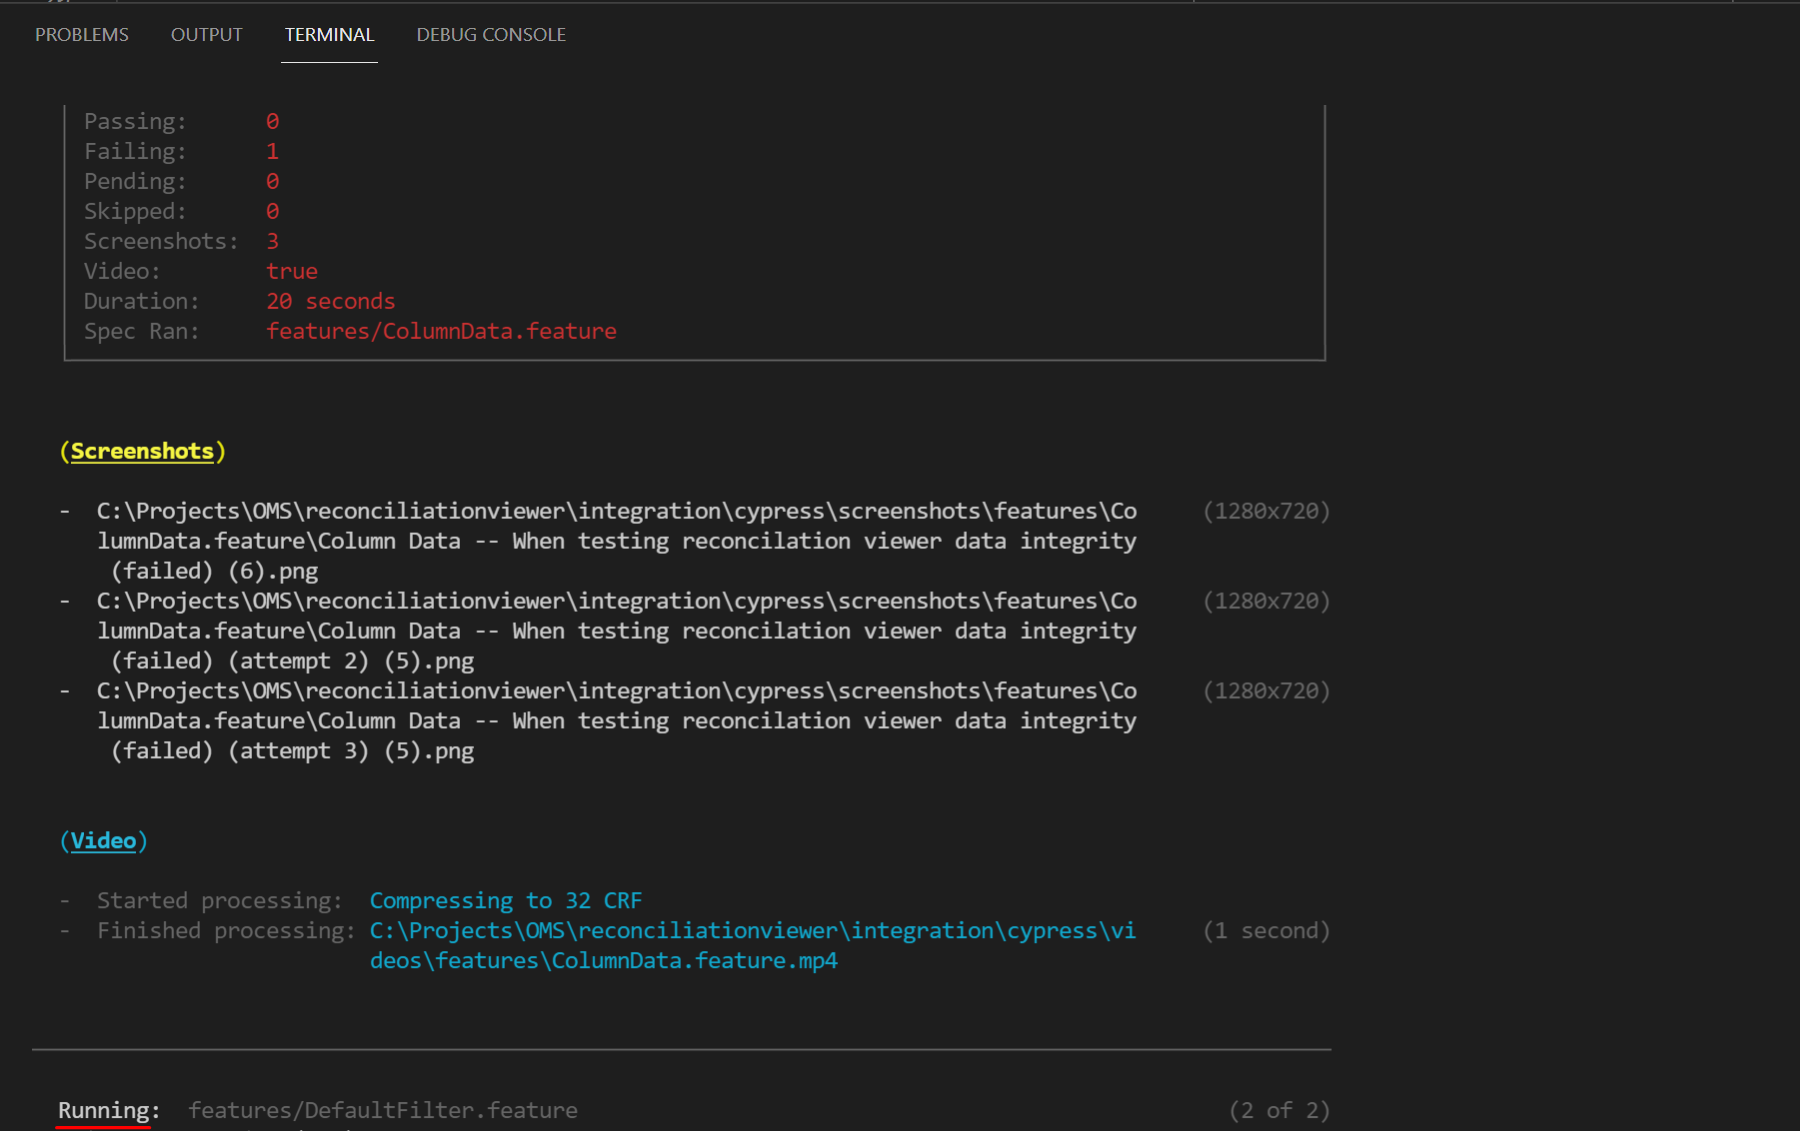Click the Failing count value 1
This screenshot has width=1800, height=1131.
coord(272,151)
